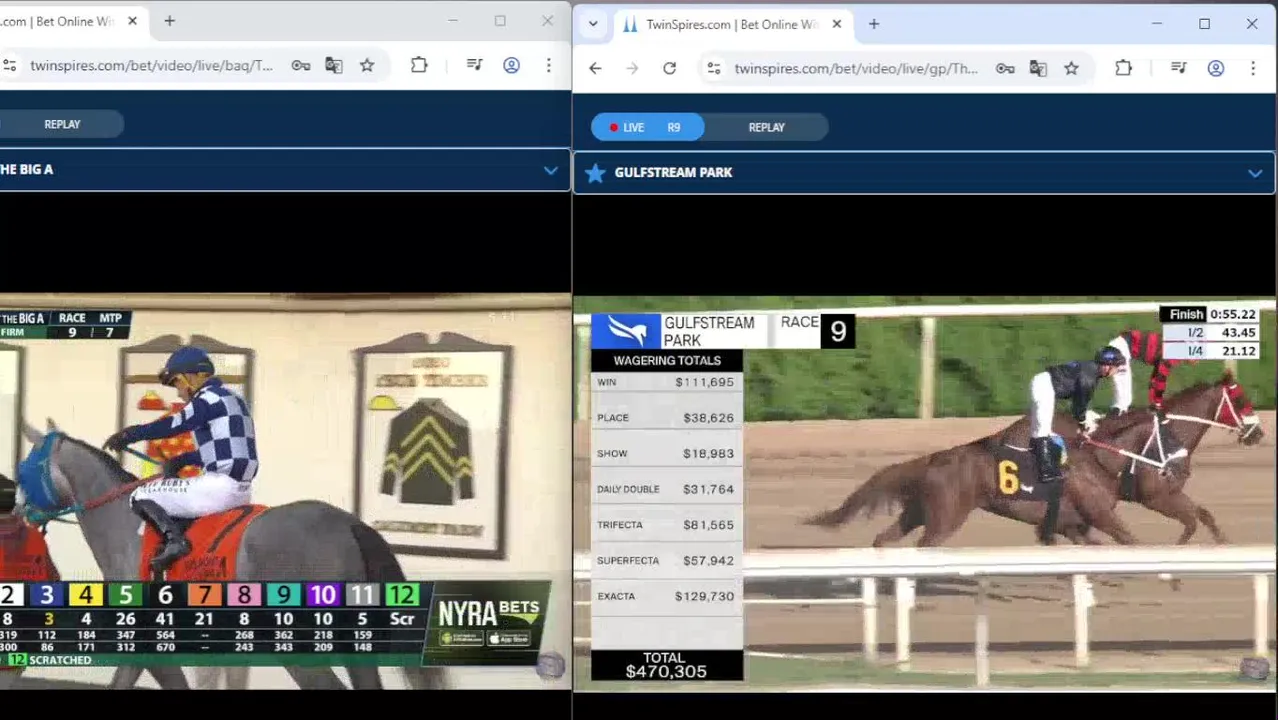Click right window address bar URL

[x=855, y=68]
